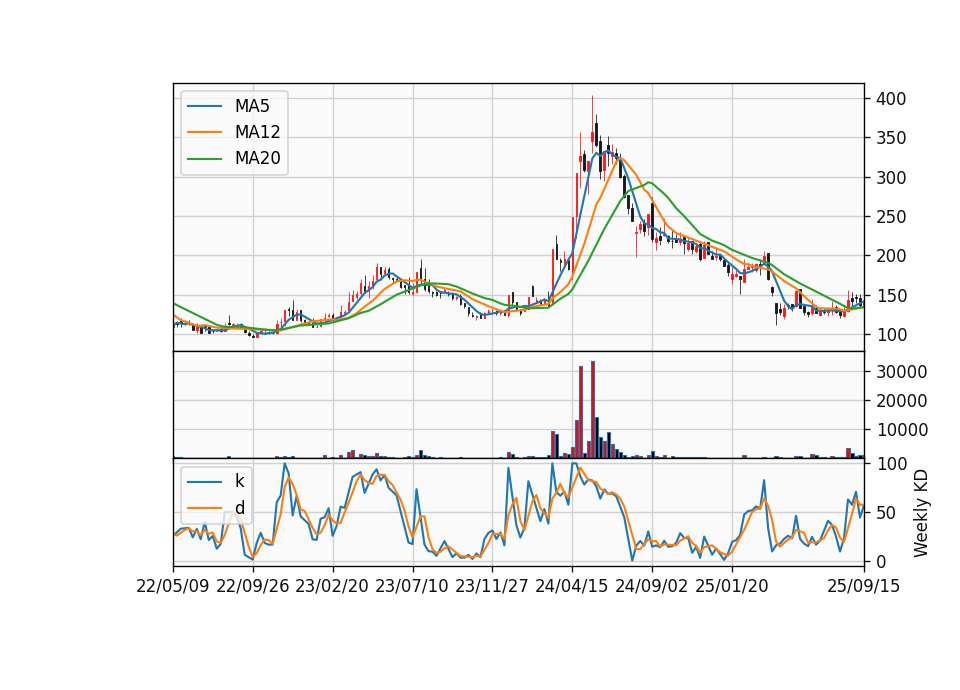Click the 25/09/15 date label

tap(864, 586)
